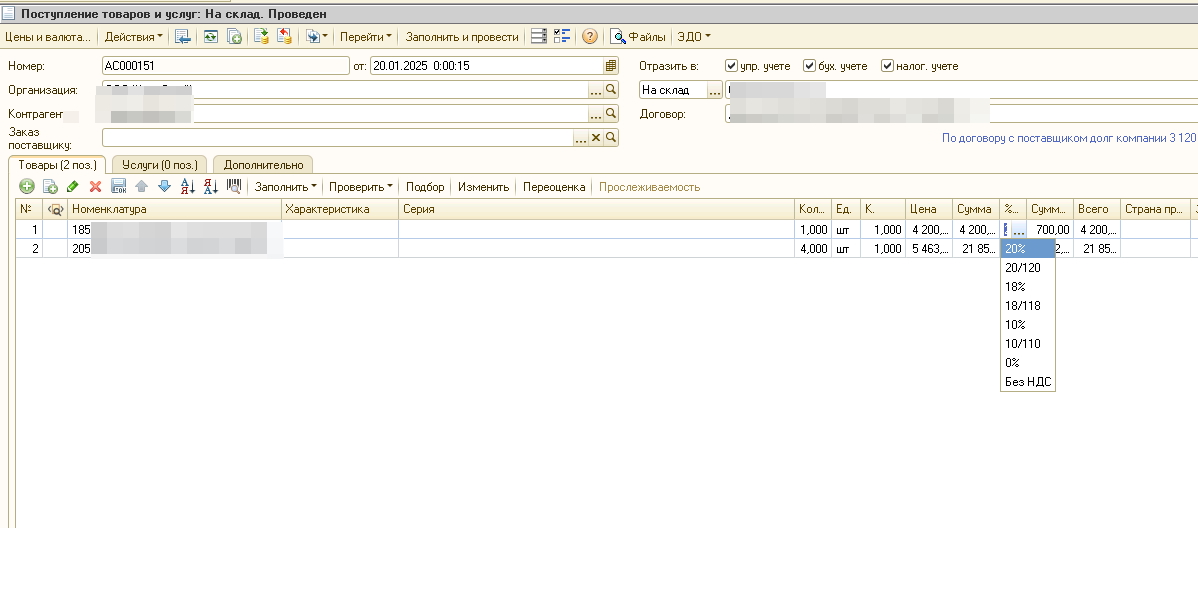
Task: Select 10% from VAT rate list
Action: [x=1028, y=325]
